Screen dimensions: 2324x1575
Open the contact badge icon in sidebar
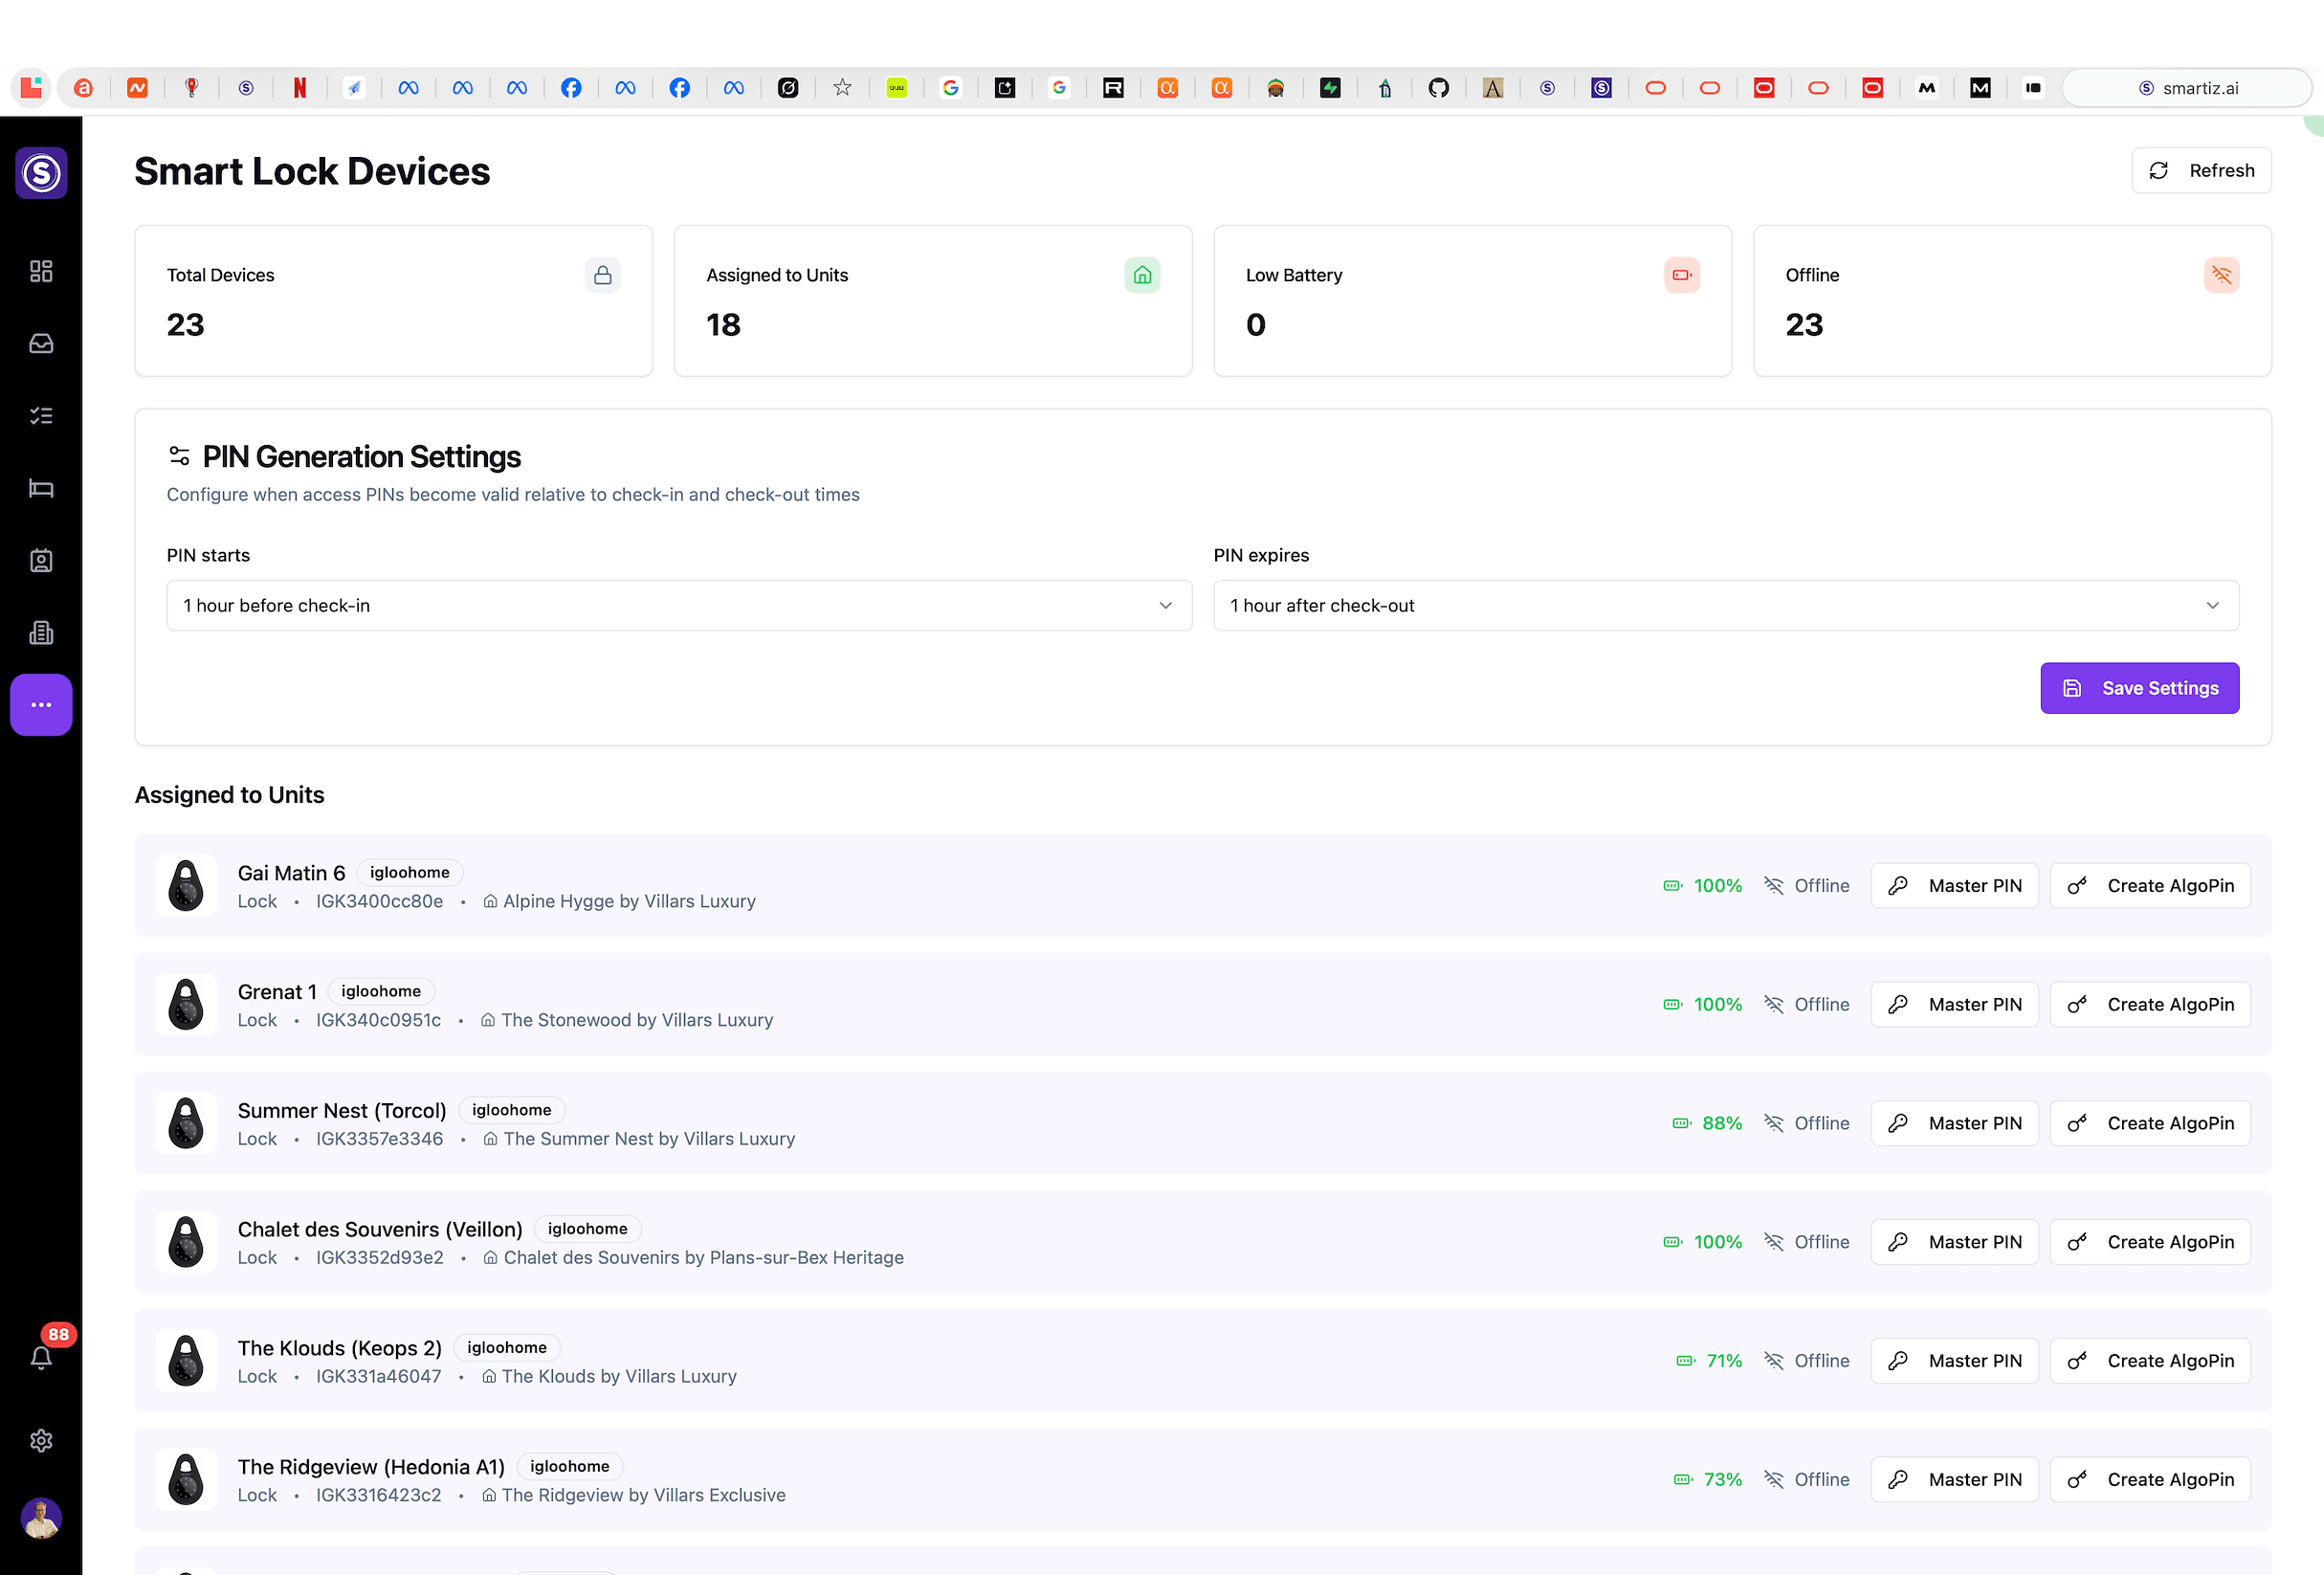[x=41, y=560]
